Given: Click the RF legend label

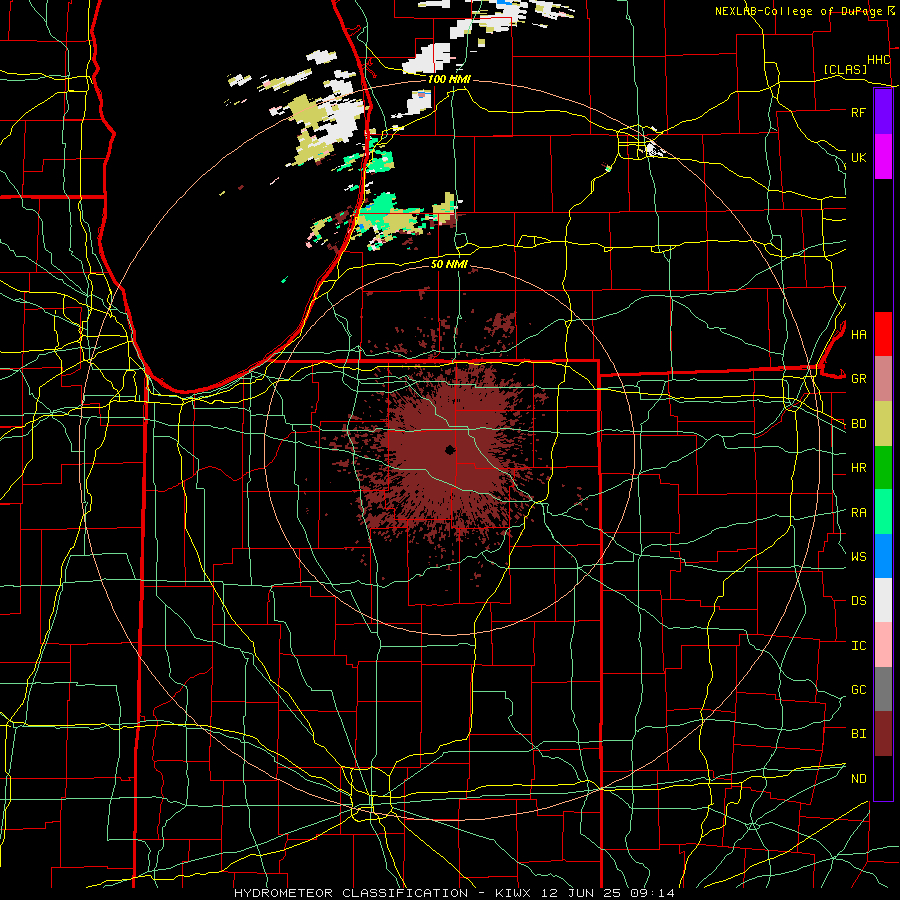Looking at the screenshot, I should (858, 112).
